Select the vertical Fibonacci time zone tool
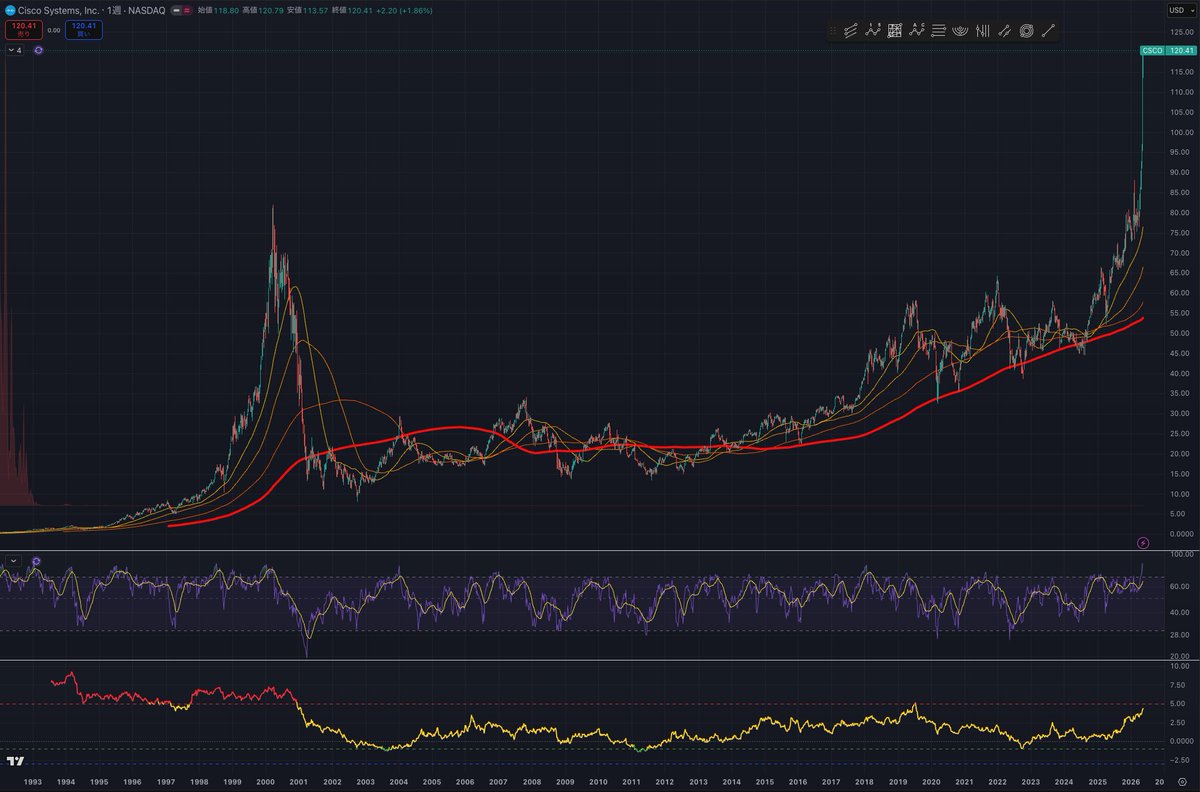 pos(982,31)
